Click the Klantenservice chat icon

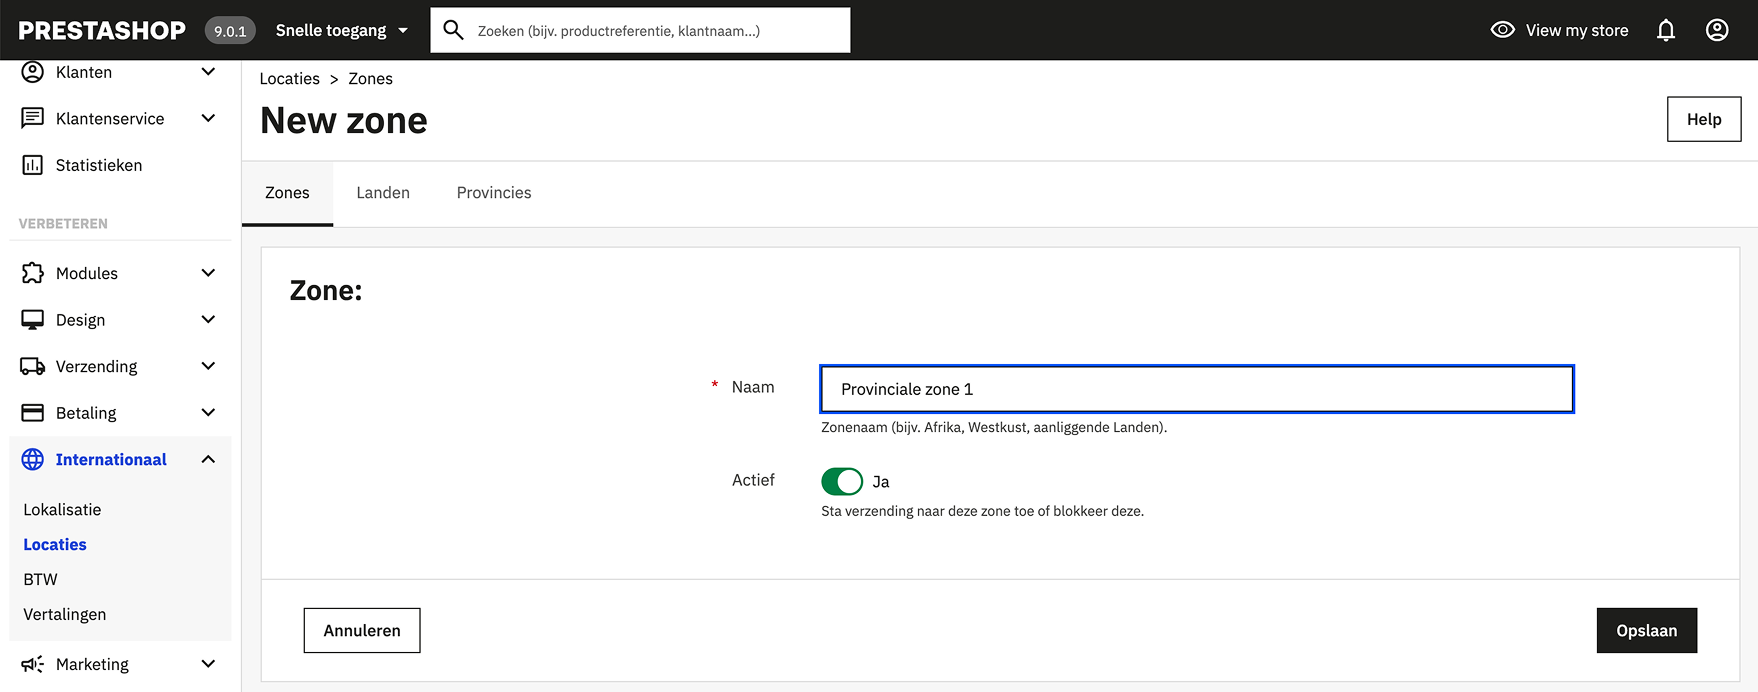click(33, 118)
